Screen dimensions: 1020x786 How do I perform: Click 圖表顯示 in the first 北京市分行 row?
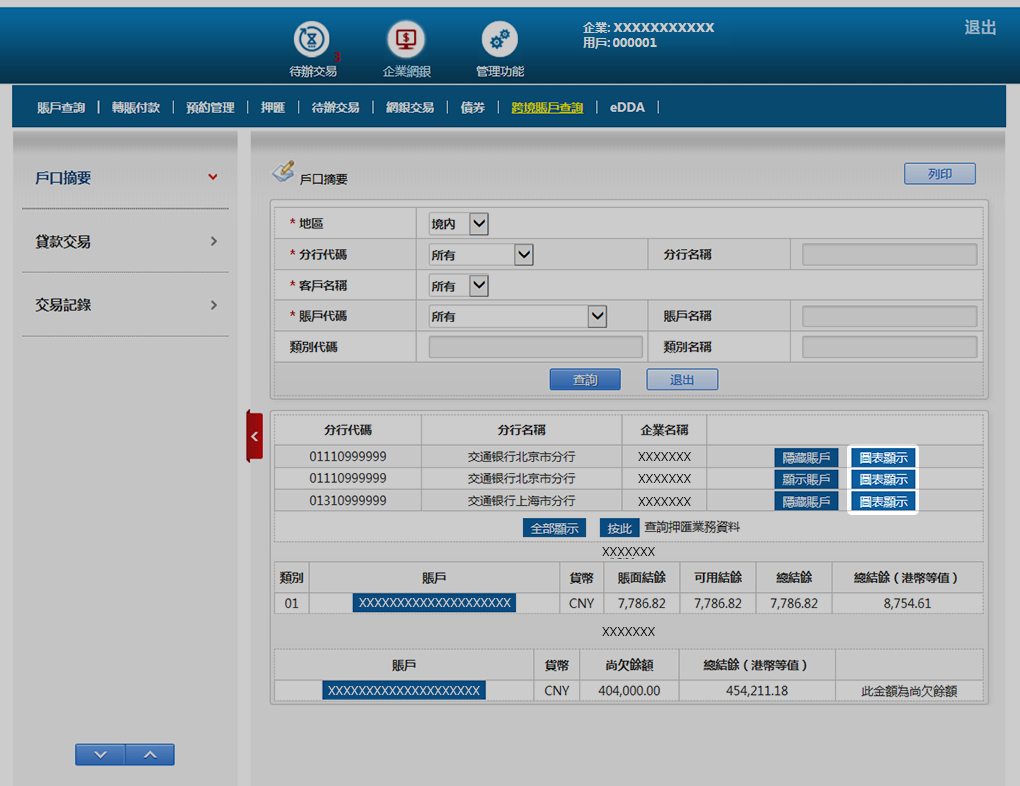point(883,457)
